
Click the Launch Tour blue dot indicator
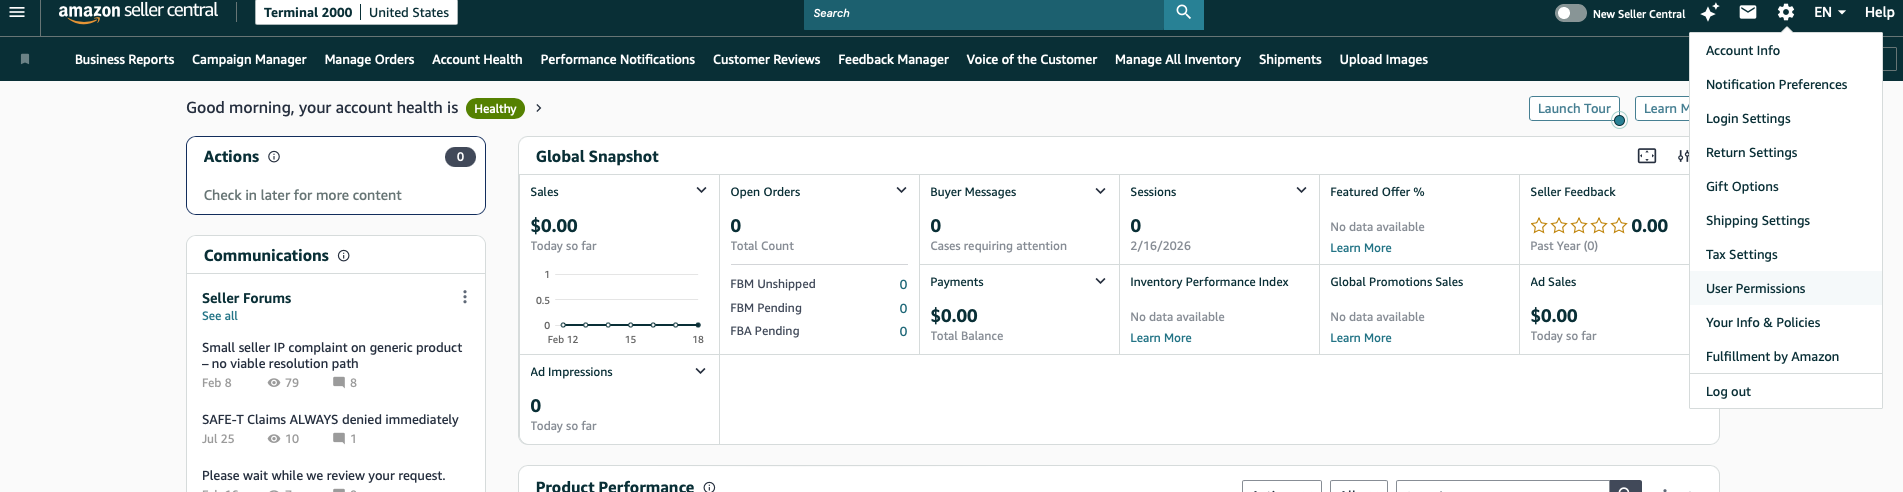(x=1619, y=120)
